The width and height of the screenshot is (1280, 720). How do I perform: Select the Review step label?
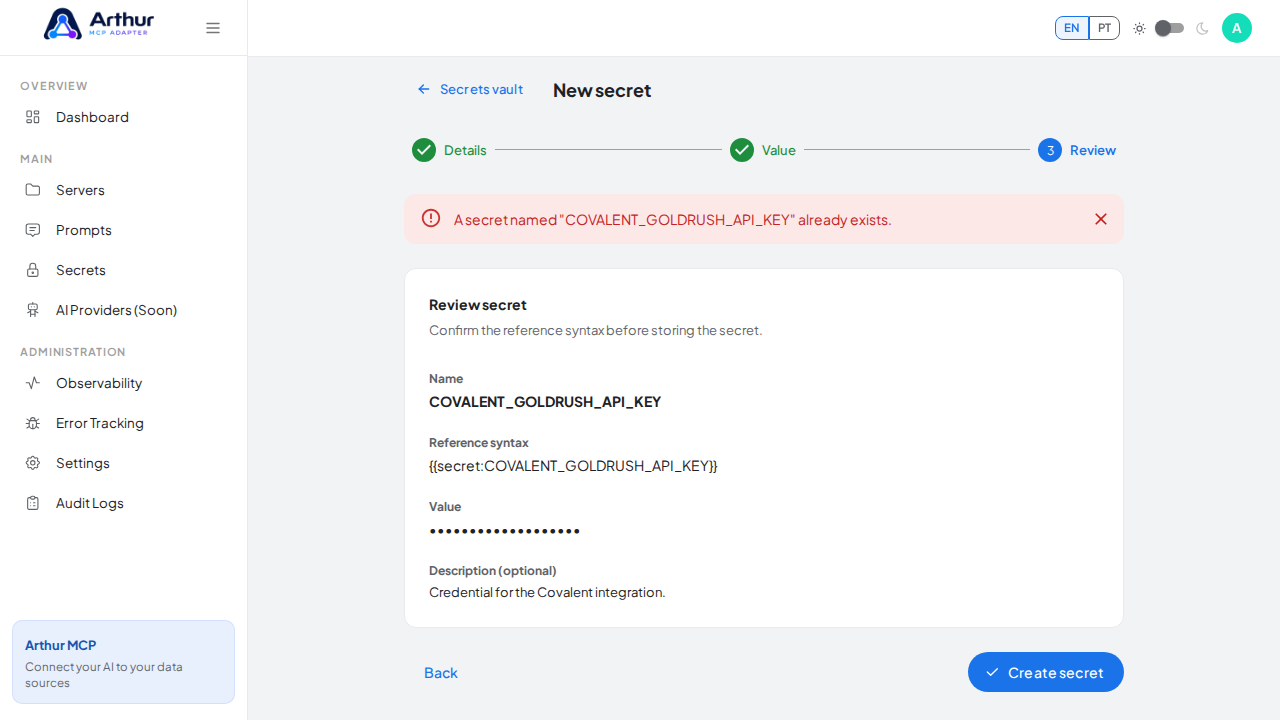tap(1093, 150)
